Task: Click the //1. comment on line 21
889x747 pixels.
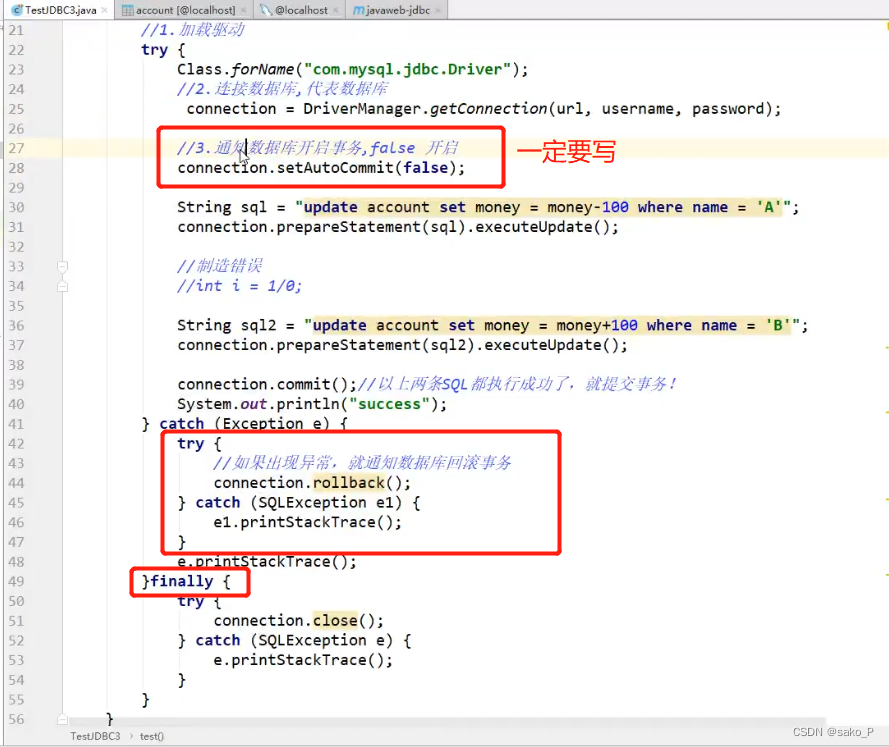Action: point(193,30)
